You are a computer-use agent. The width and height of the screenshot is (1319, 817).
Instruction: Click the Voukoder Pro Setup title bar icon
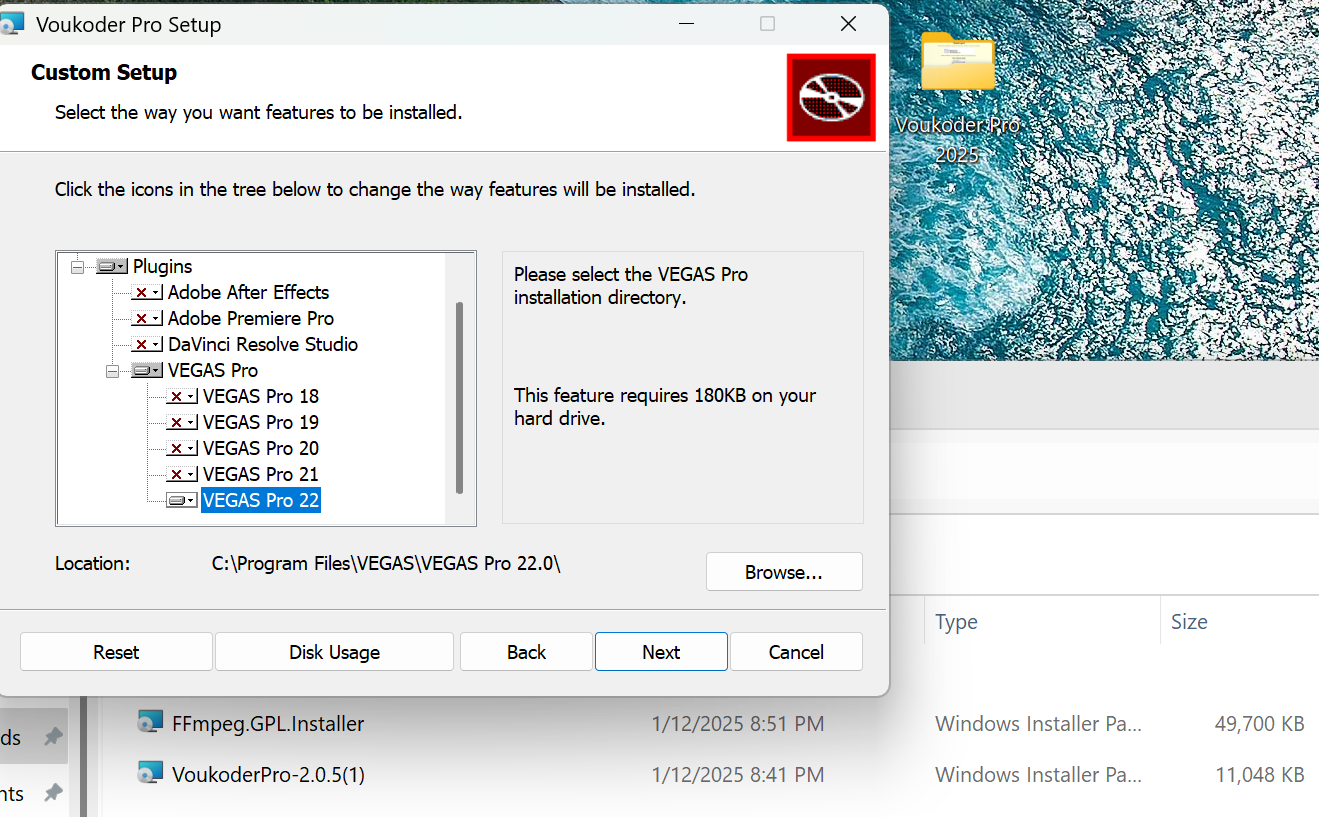[12, 24]
